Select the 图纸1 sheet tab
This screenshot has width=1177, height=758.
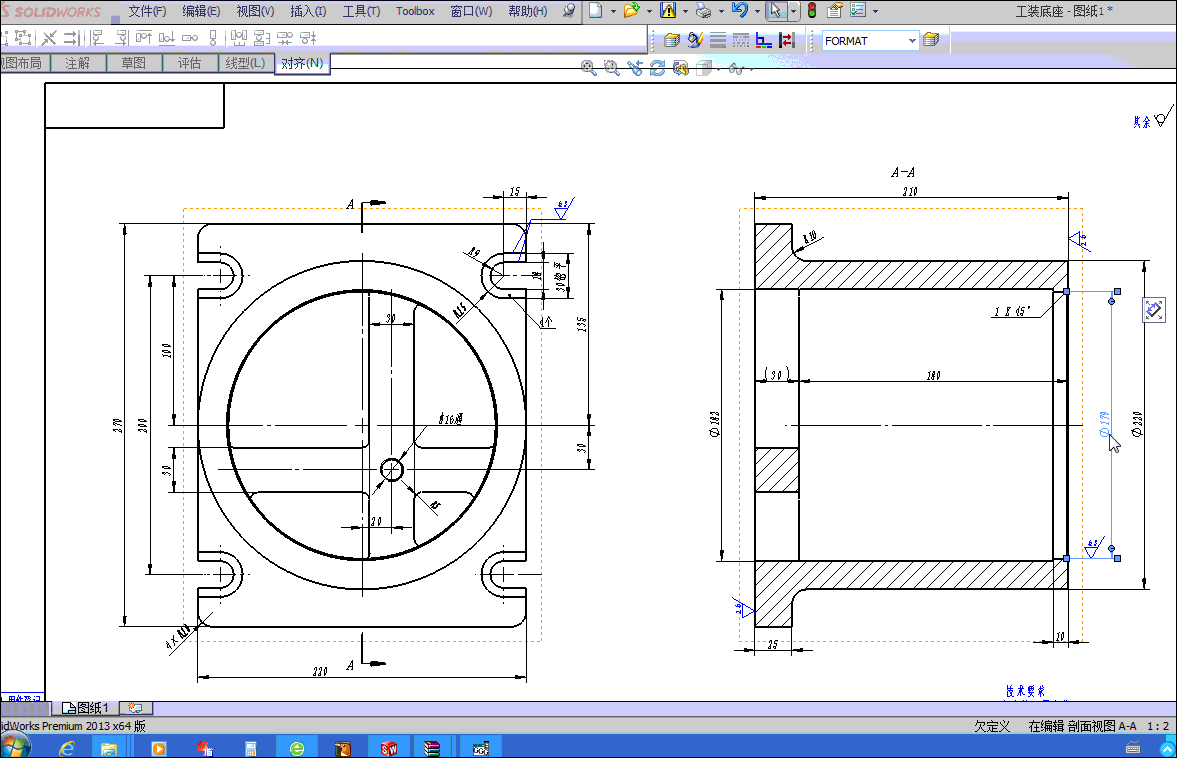(86, 708)
